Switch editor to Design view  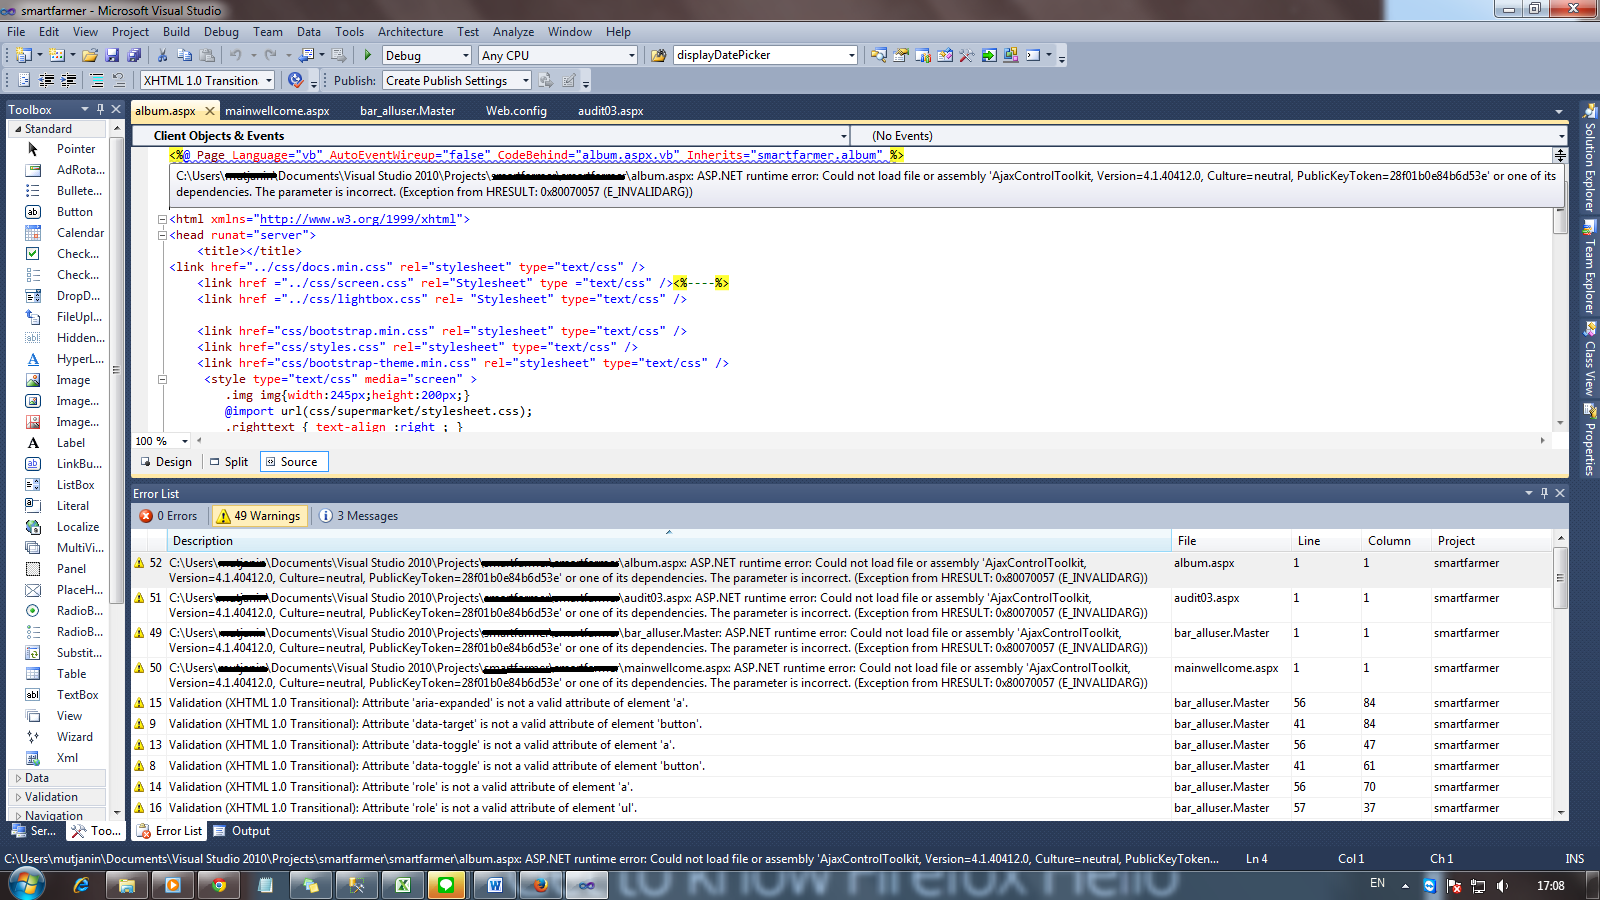[166, 462]
